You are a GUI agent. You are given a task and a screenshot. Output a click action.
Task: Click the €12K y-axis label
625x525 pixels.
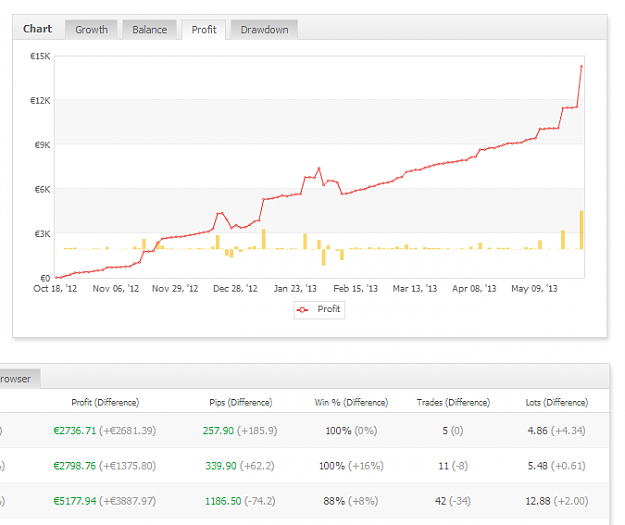coord(40,100)
